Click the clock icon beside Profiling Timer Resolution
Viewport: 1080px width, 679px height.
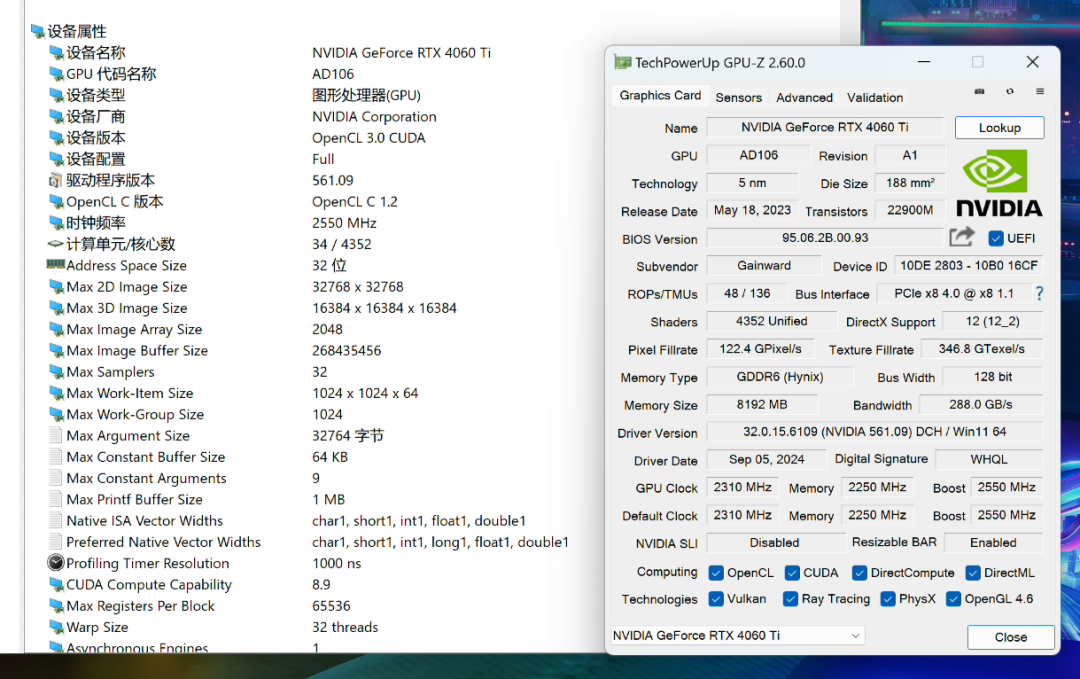[x=56, y=563]
